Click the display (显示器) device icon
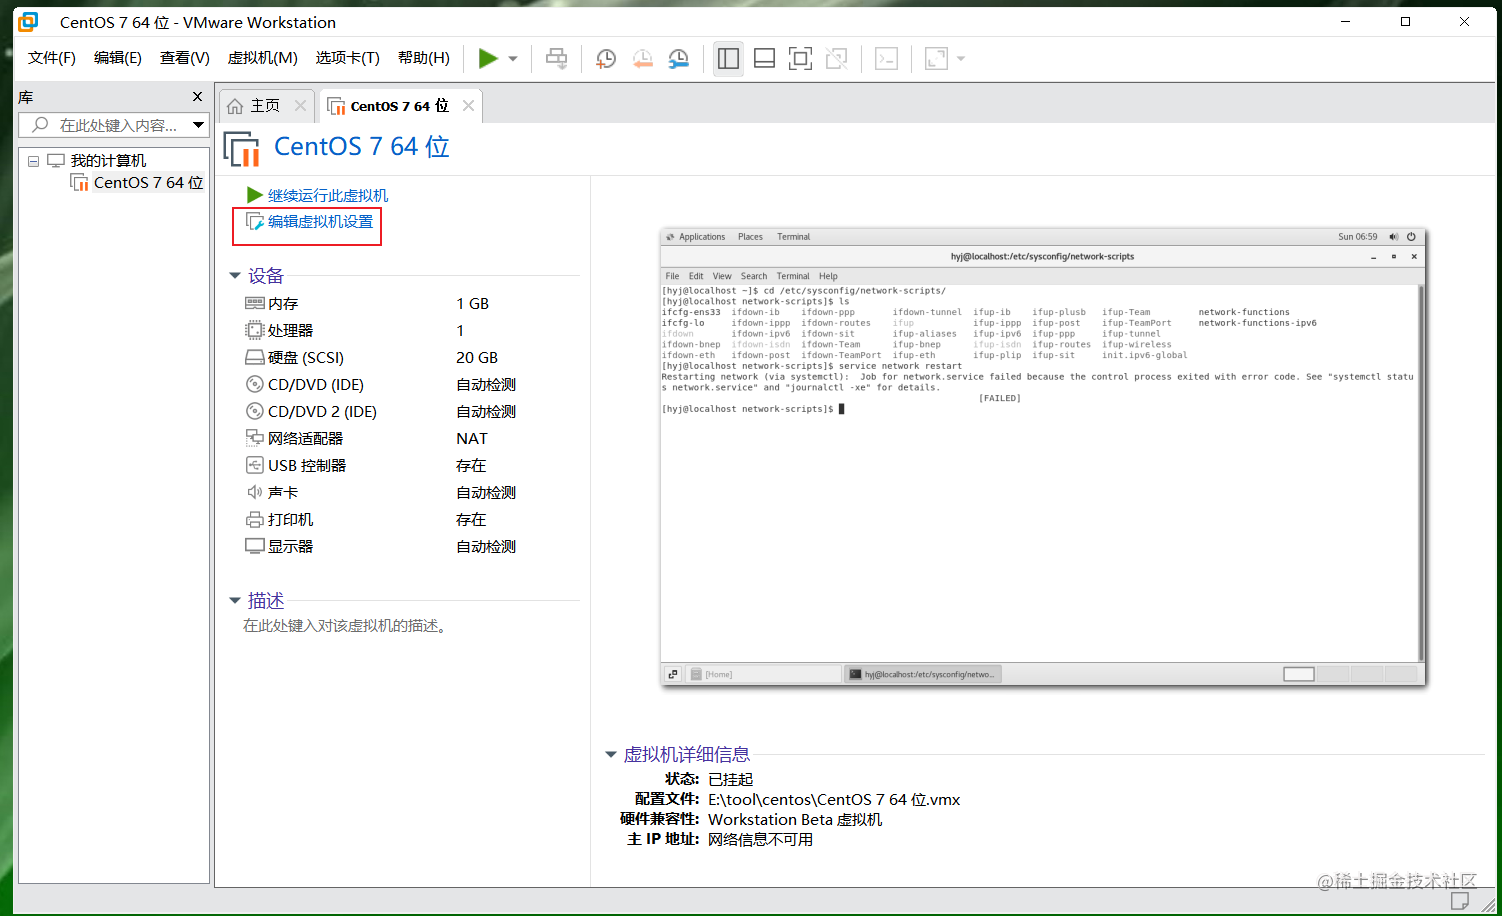 [x=255, y=546]
